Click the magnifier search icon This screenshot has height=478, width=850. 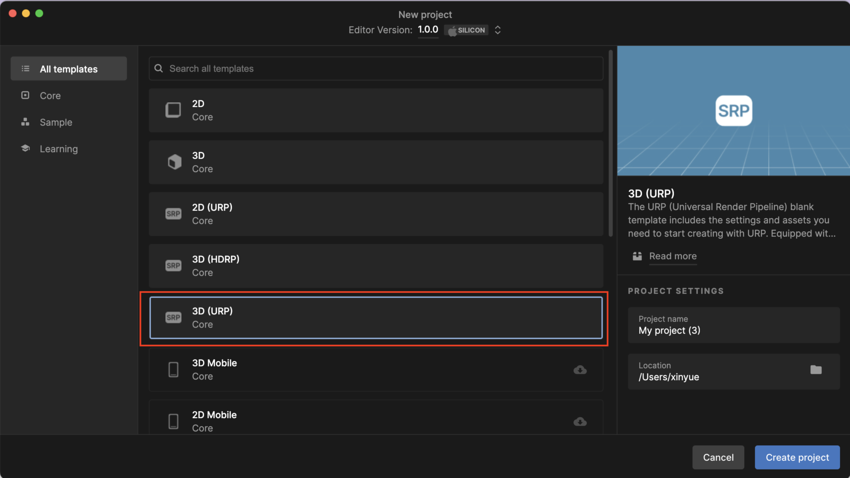pos(159,69)
